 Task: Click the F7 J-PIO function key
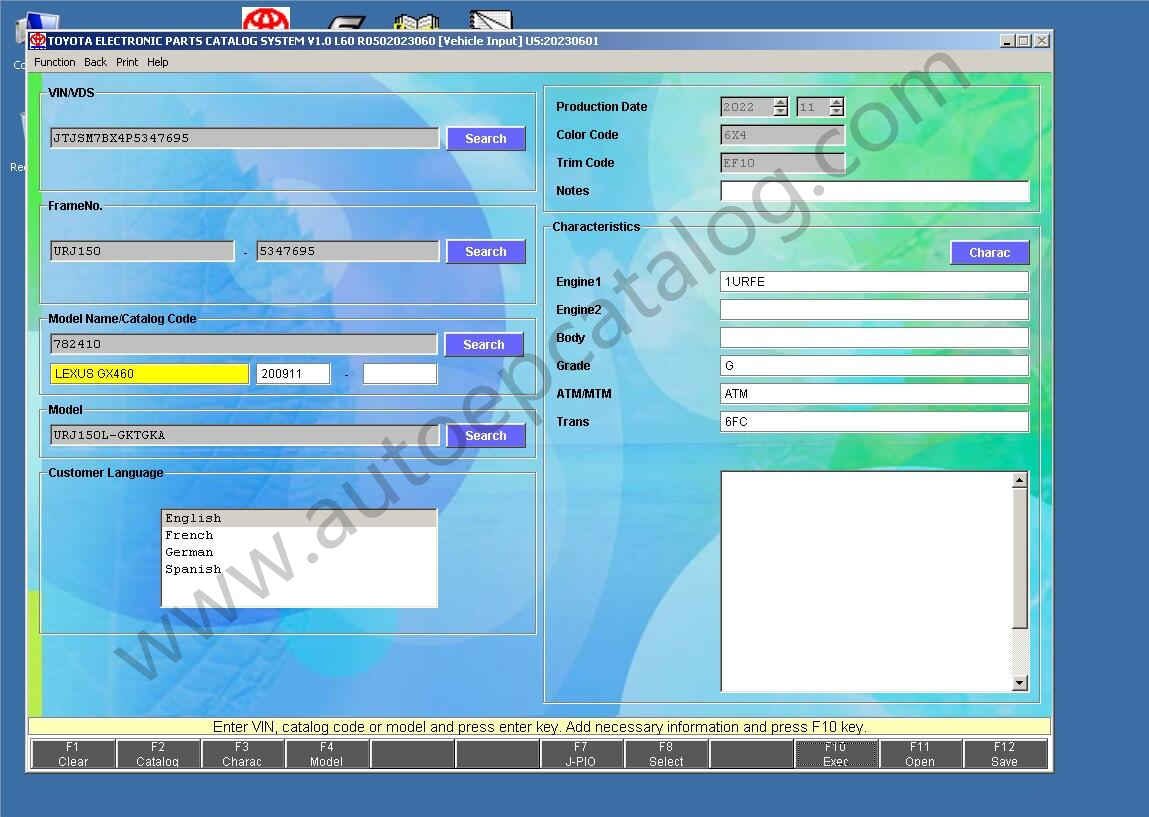tap(581, 754)
